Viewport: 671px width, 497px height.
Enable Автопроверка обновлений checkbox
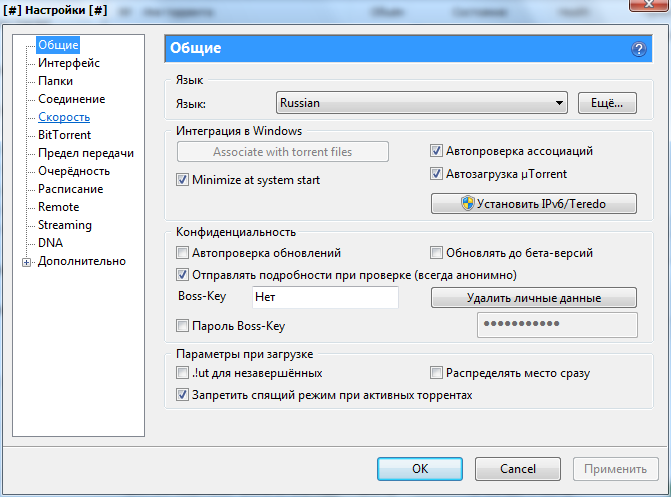coord(182,253)
